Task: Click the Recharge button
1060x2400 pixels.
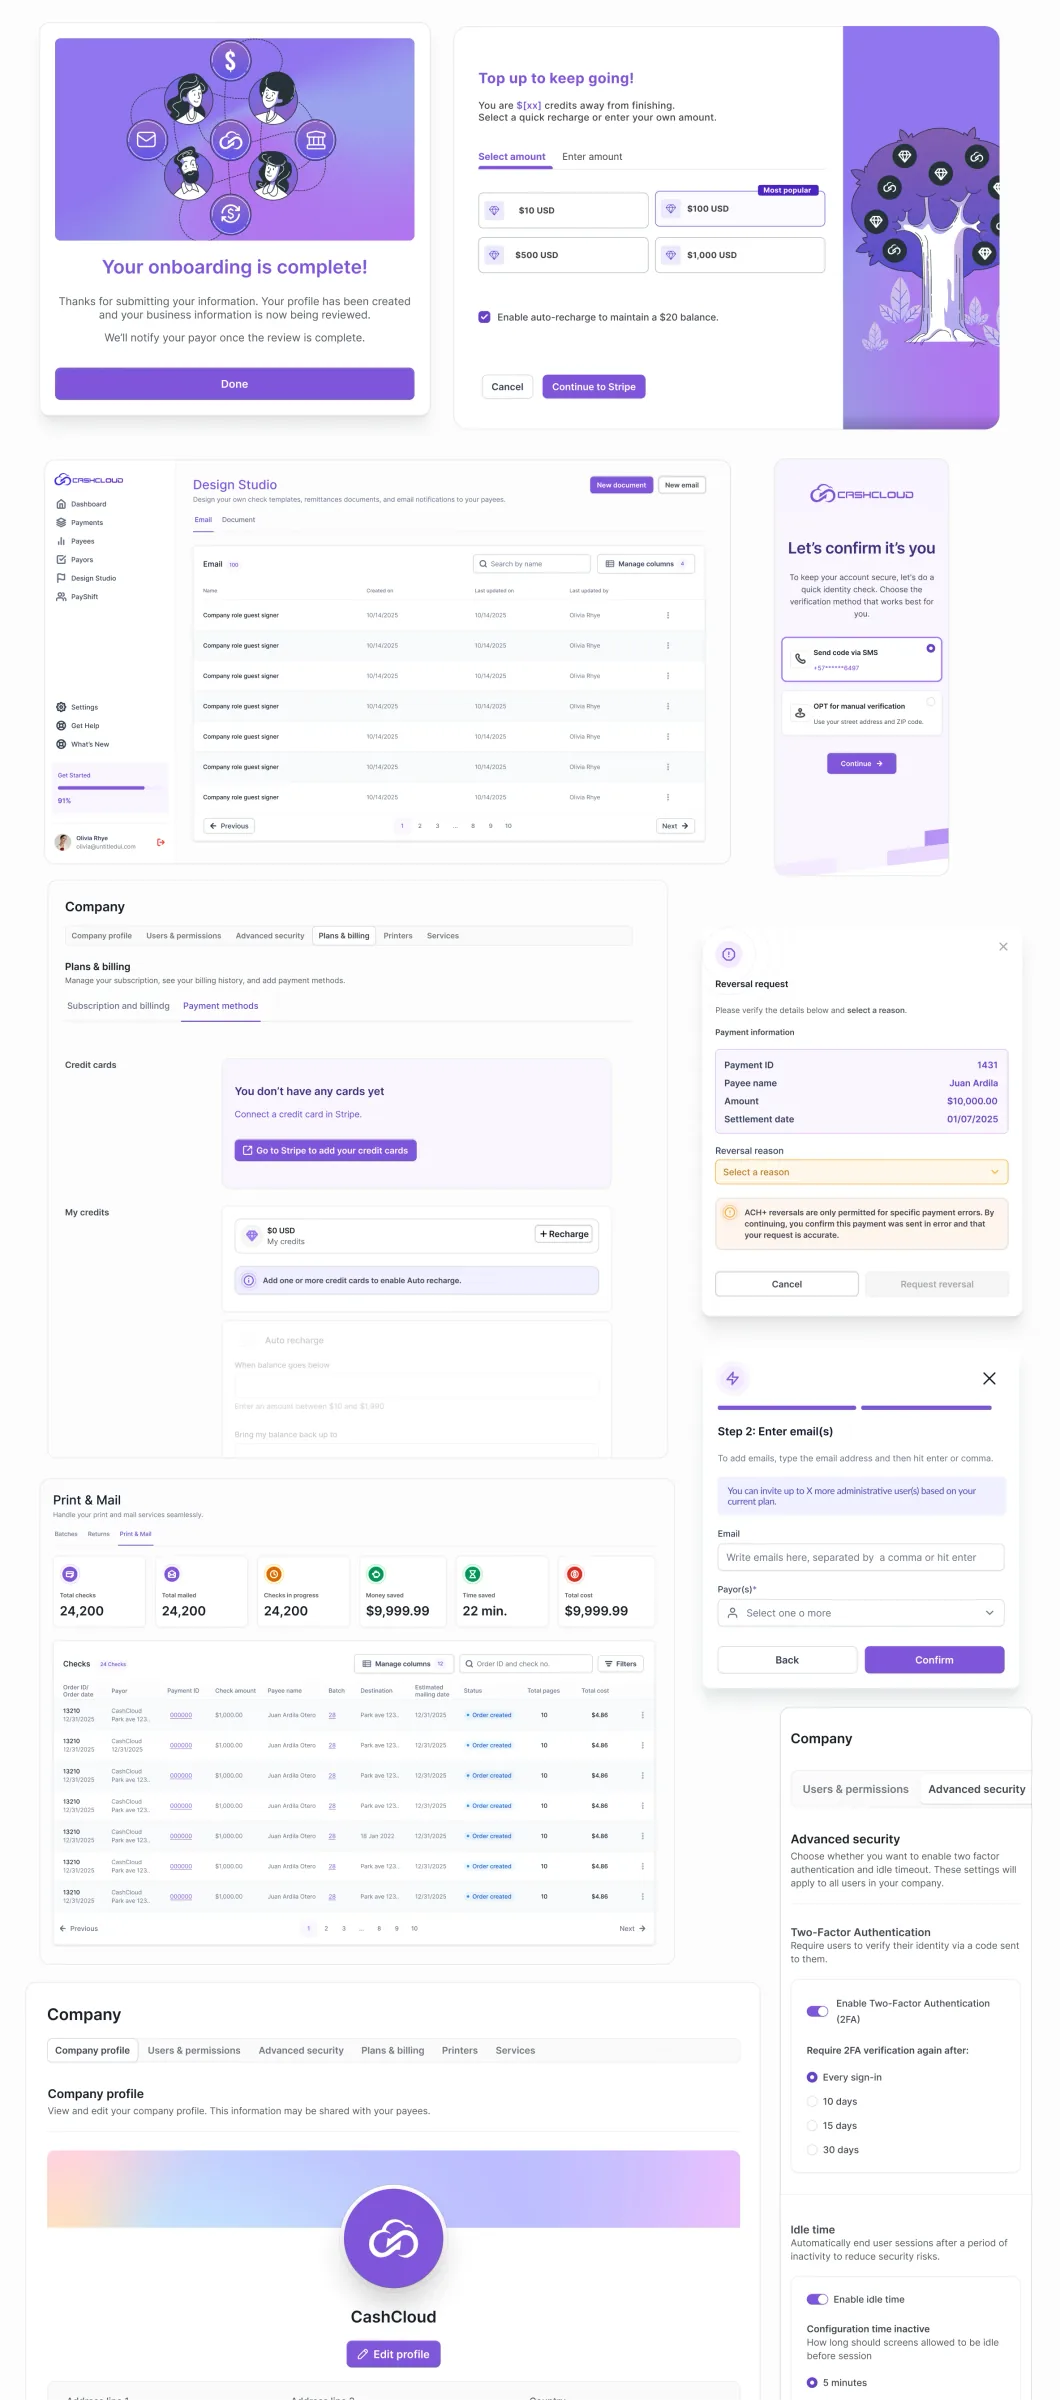Action: click(x=564, y=1234)
